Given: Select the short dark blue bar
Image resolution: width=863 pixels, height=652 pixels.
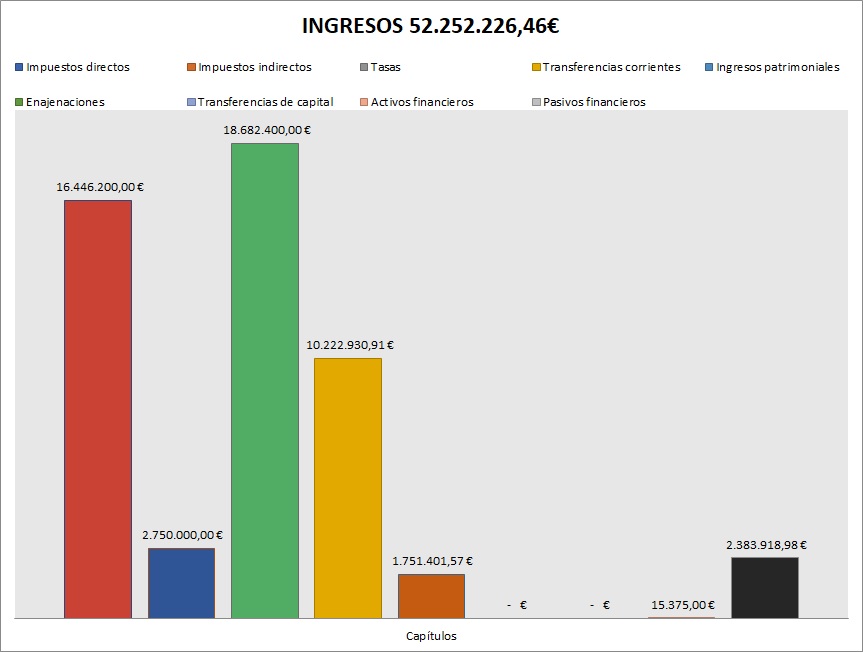Looking at the screenshot, I should [181, 583].
